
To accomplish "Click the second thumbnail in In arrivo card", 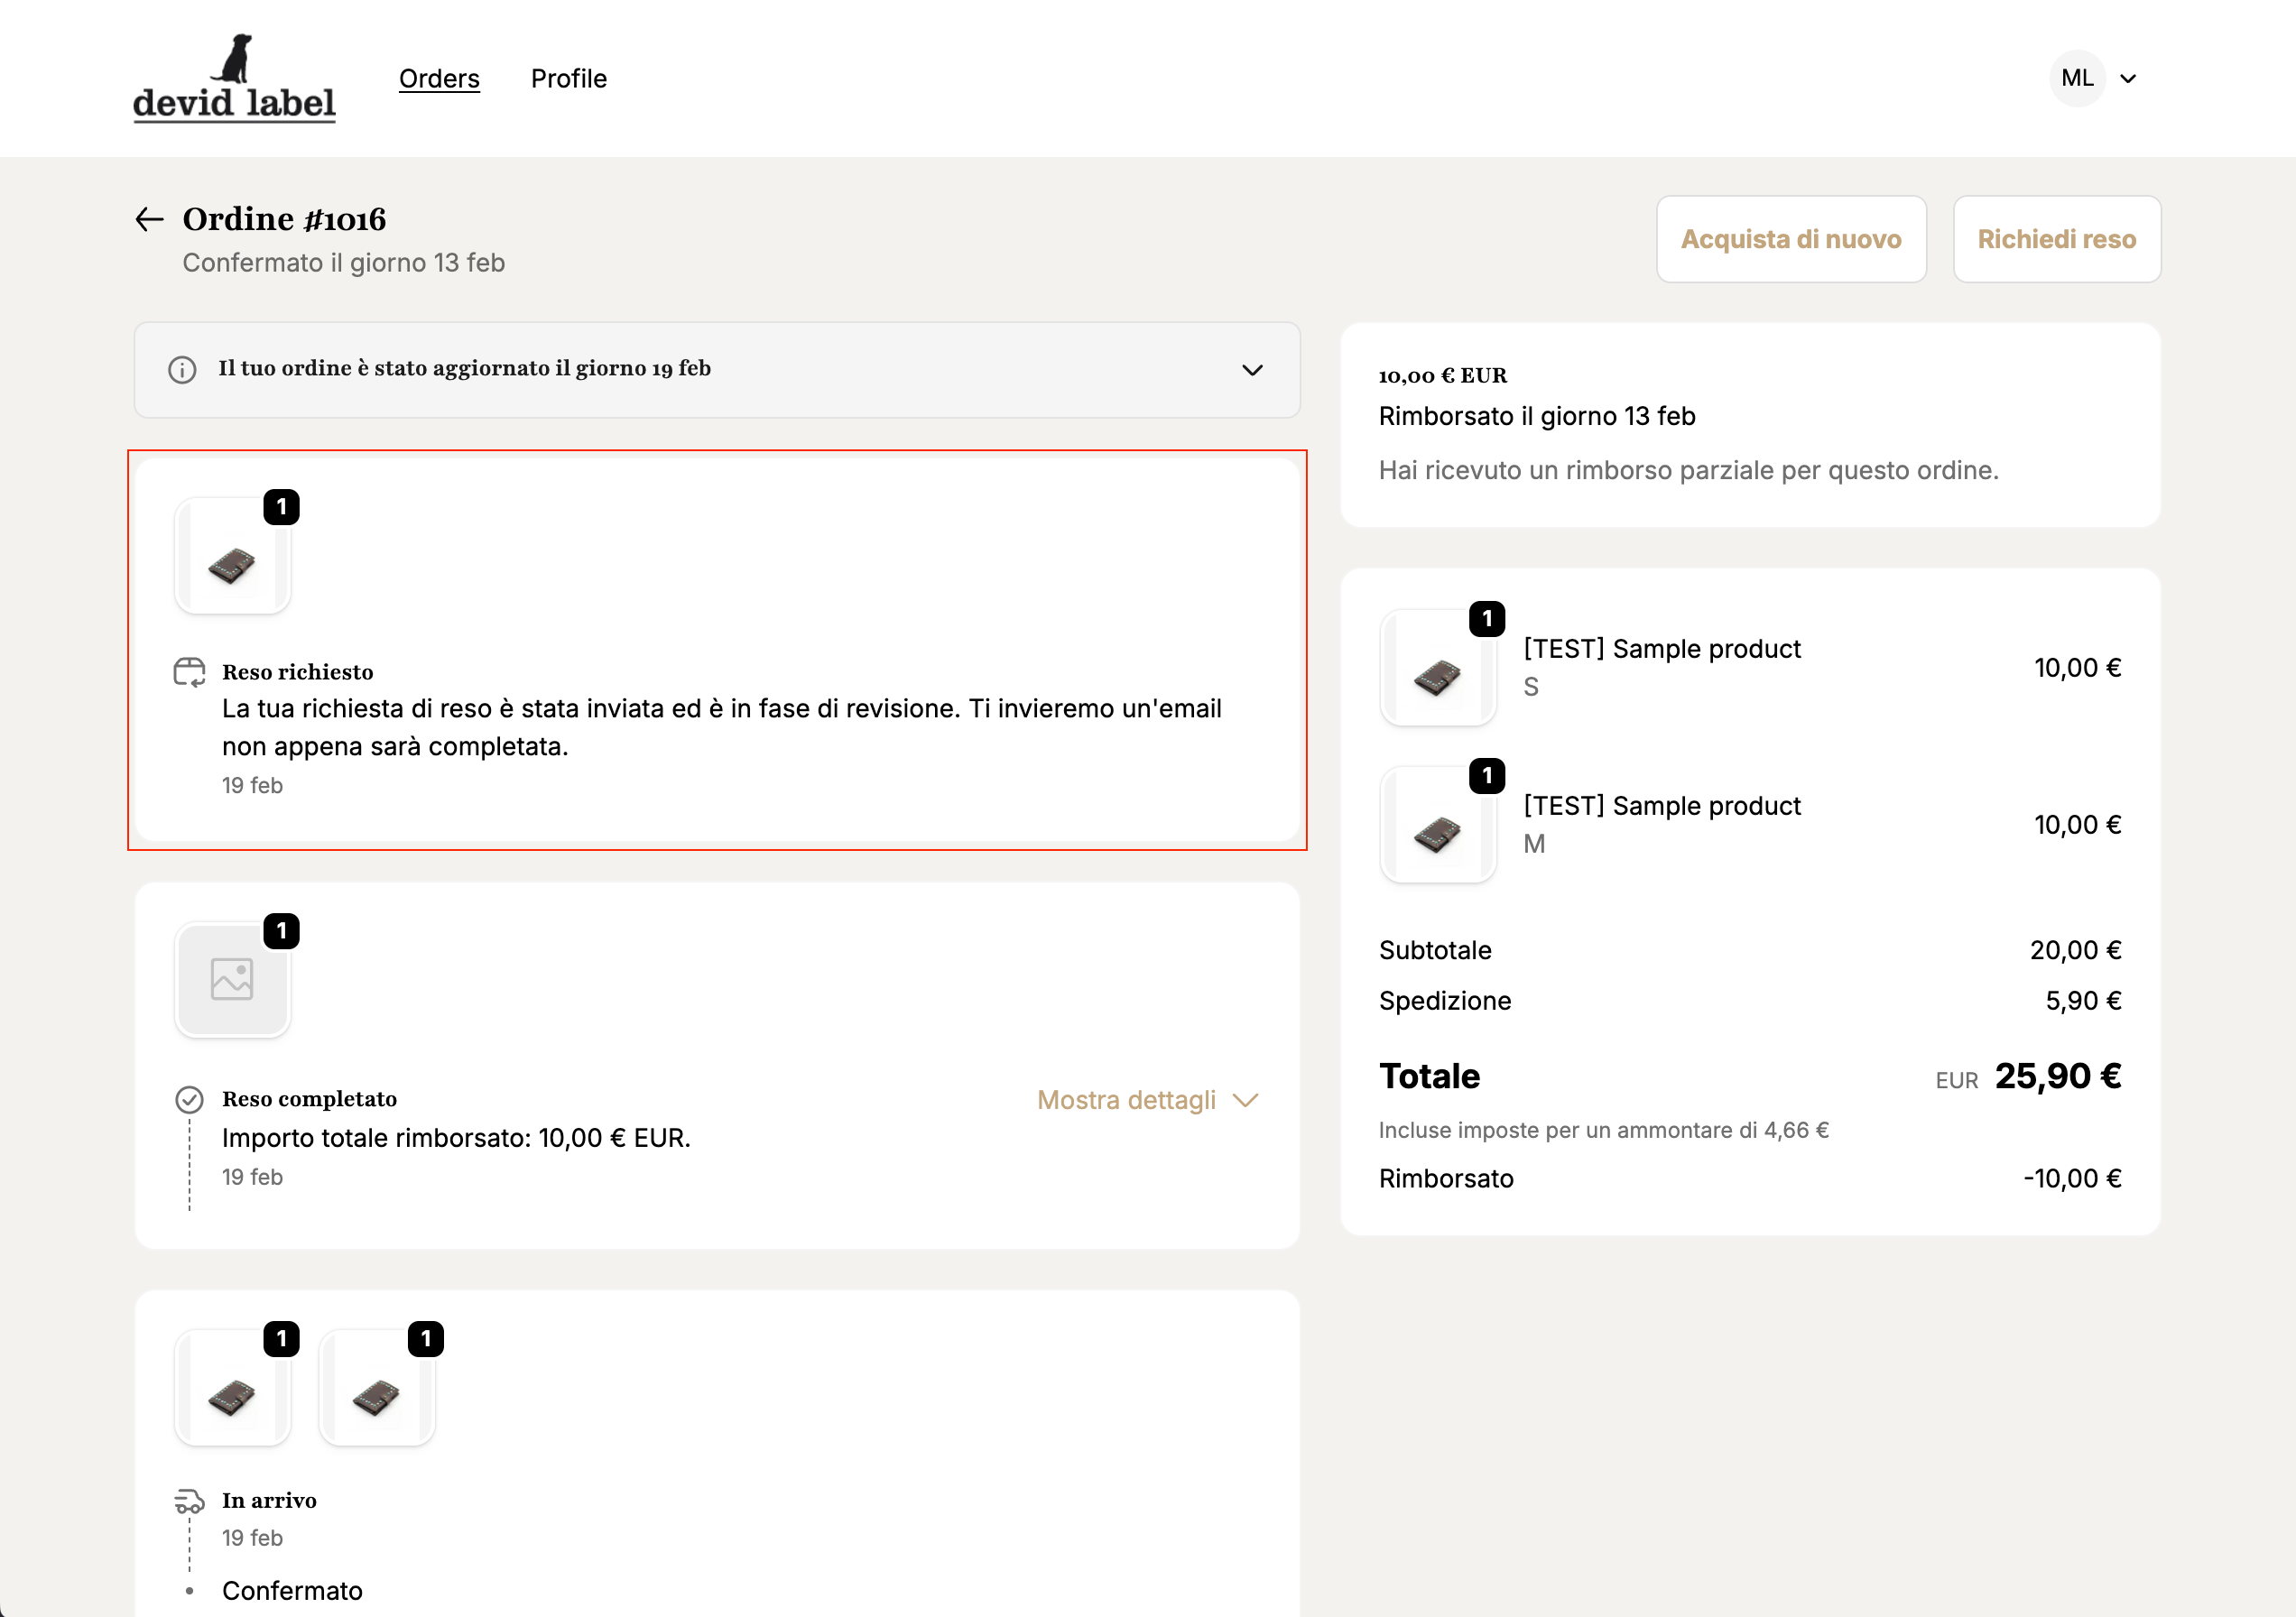I will (376, 1388).
